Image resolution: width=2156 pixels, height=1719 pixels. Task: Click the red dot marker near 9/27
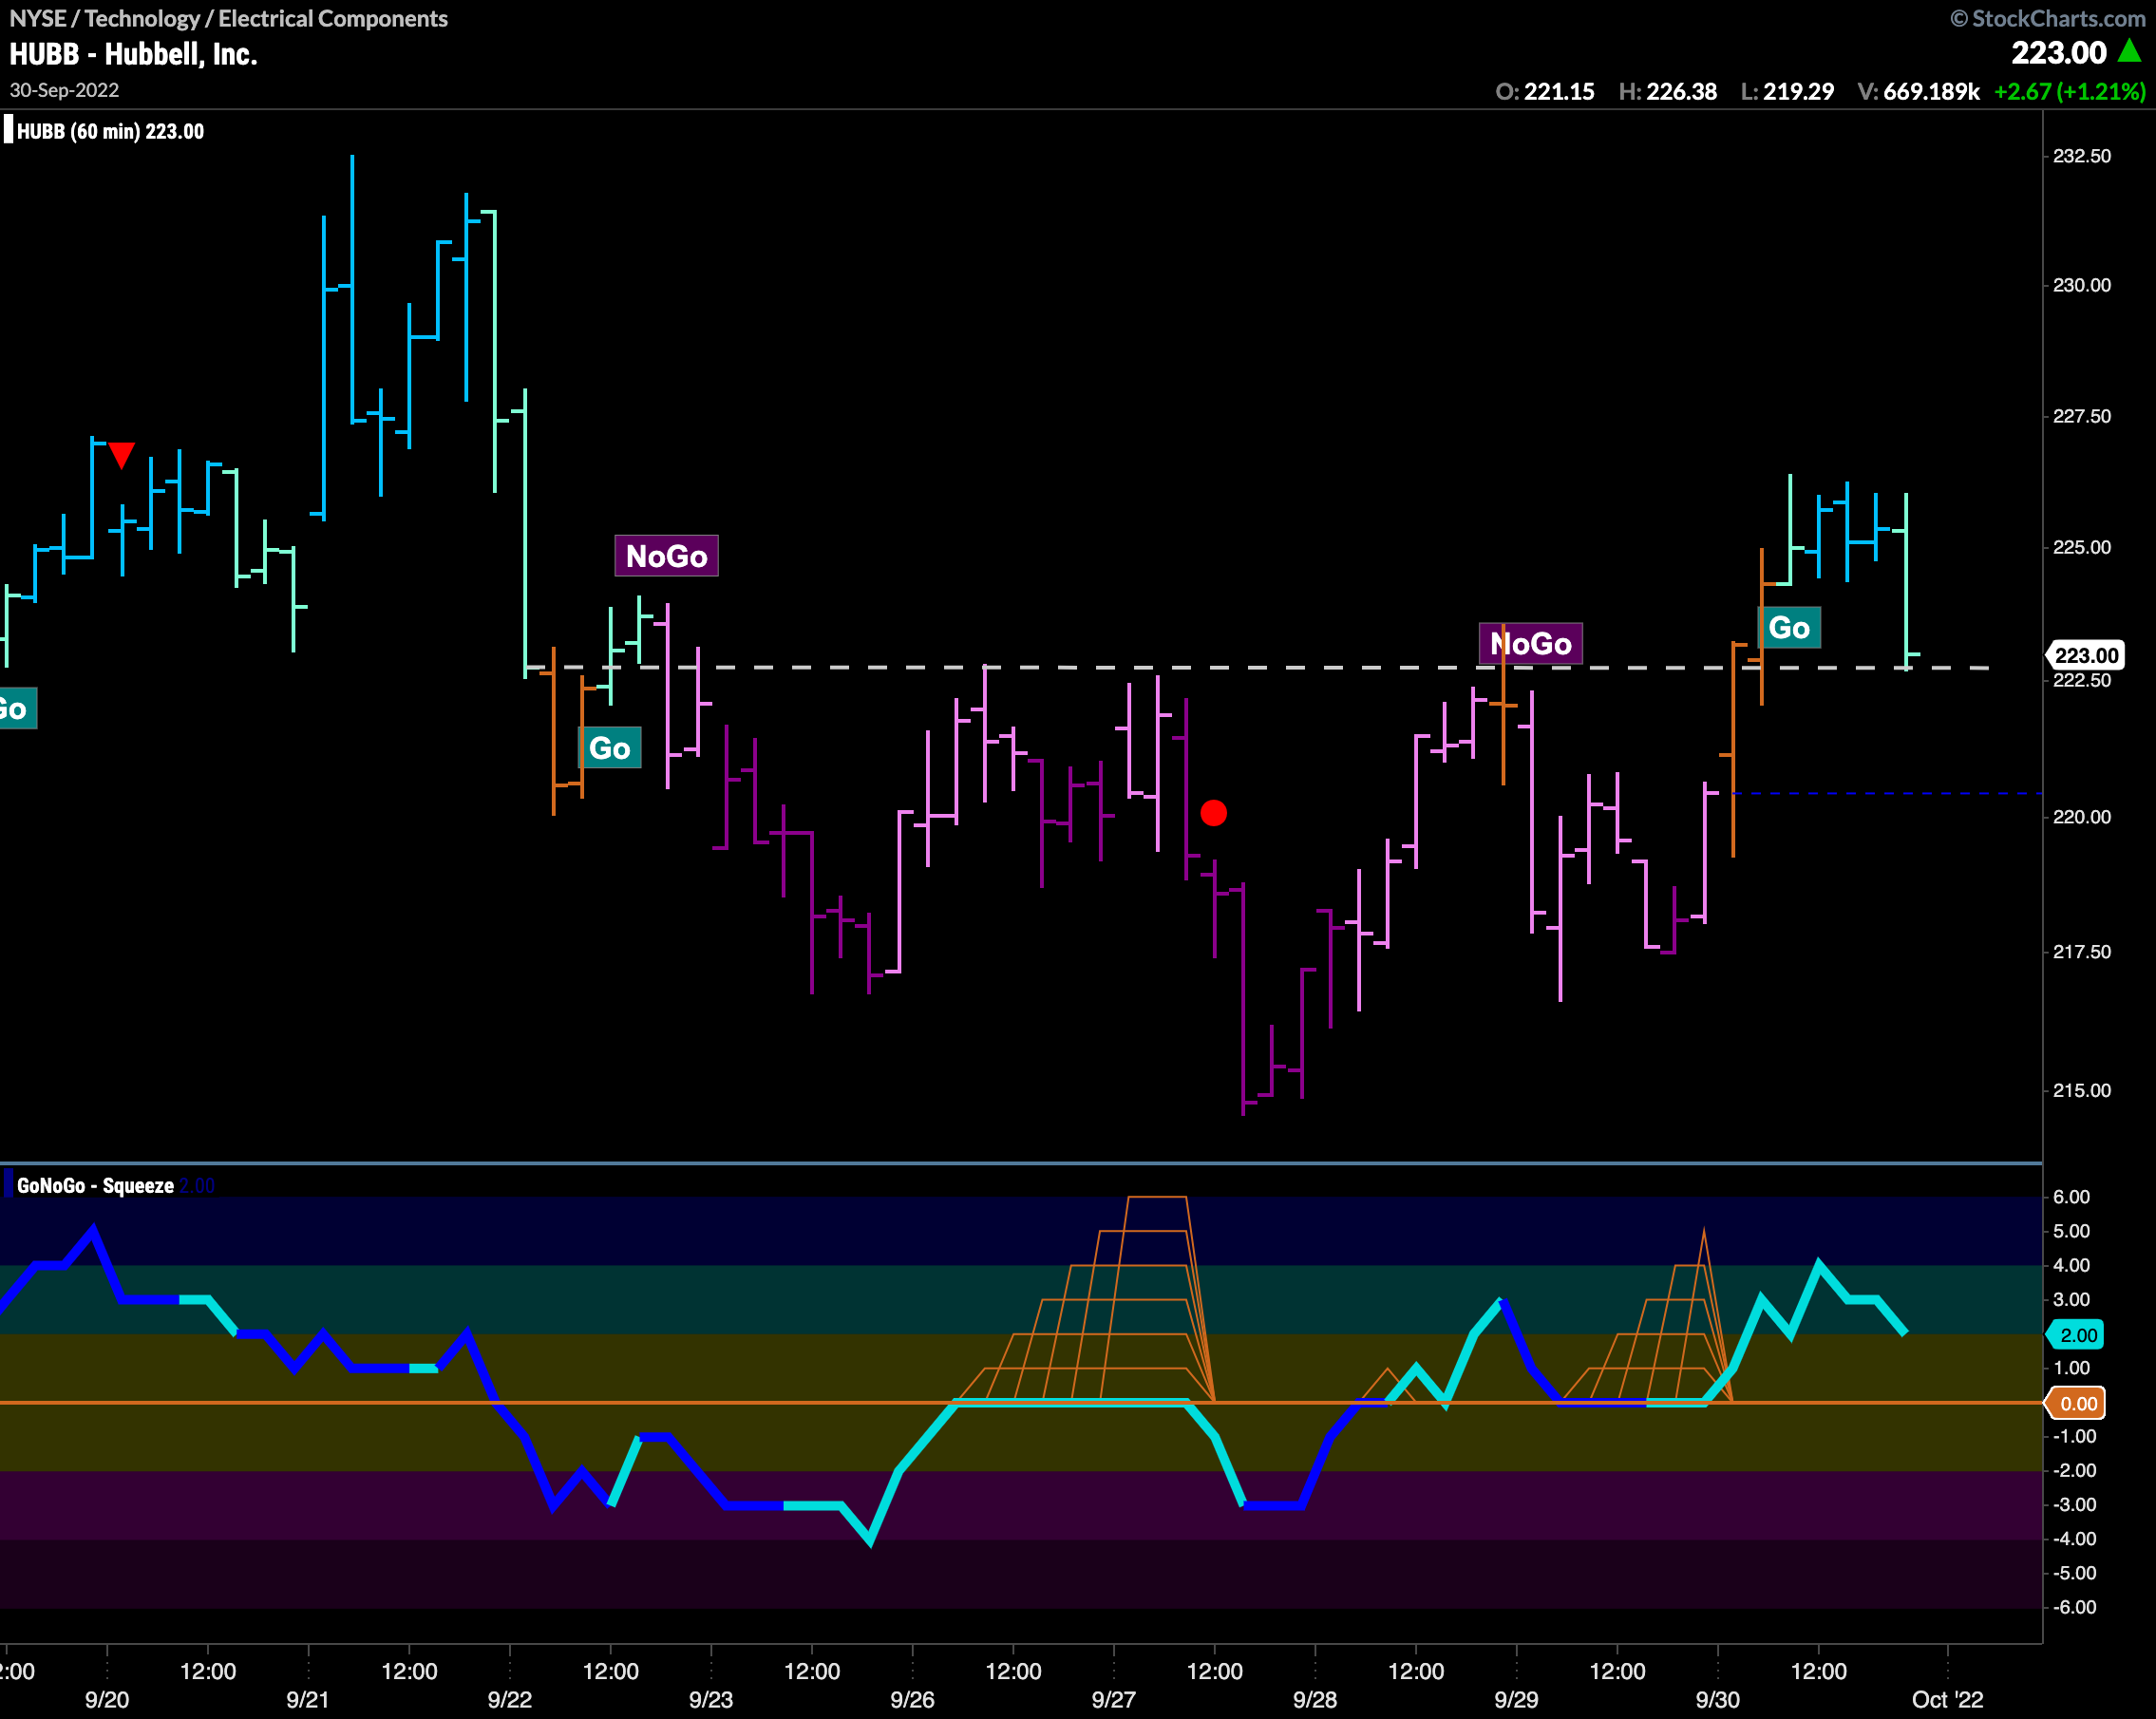(1213, 813)
